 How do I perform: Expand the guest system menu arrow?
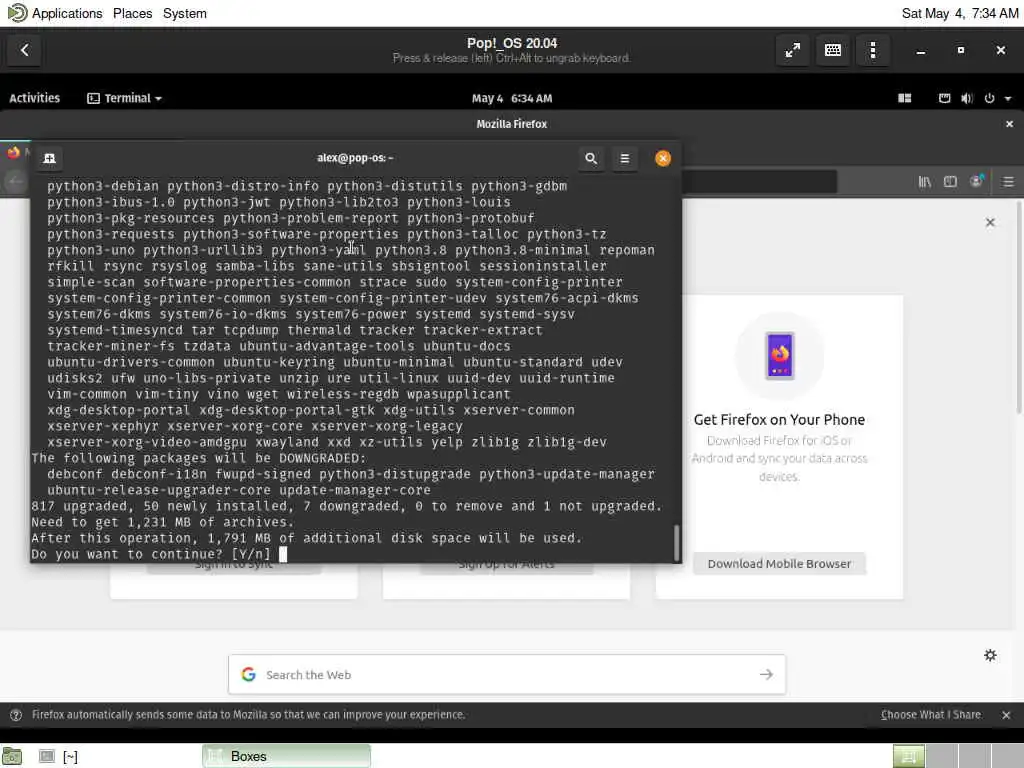pyautogui.click(x=1008, y=99)
